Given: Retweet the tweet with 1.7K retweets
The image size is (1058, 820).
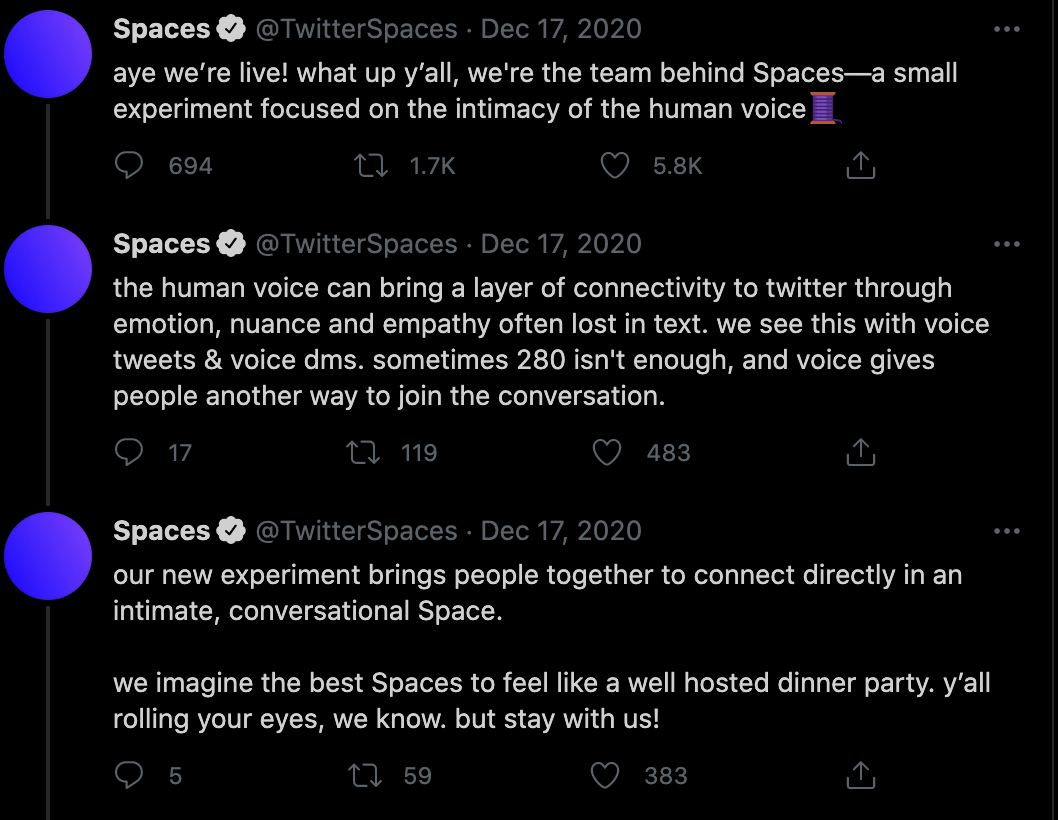Looking at the screenshot, I should coord(372,166).
